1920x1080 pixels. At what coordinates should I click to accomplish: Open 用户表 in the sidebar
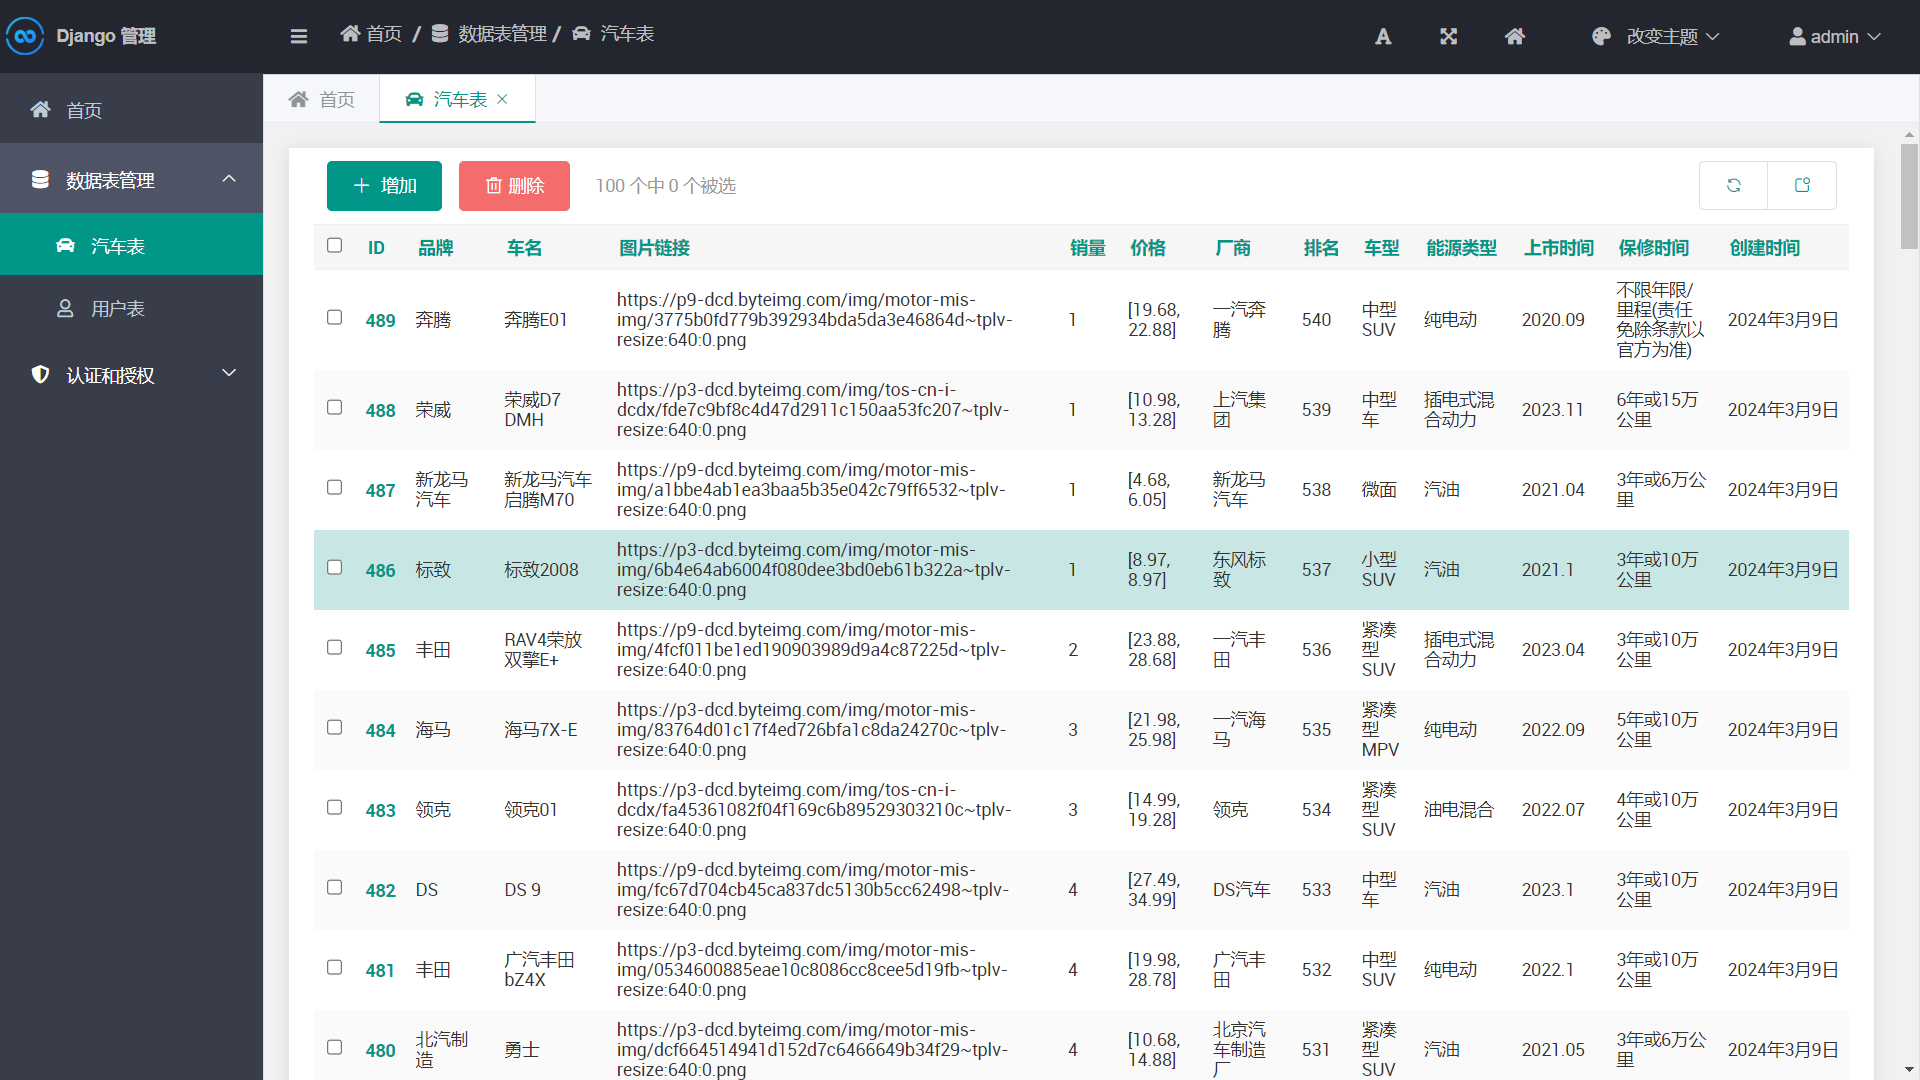click(131, 309)
